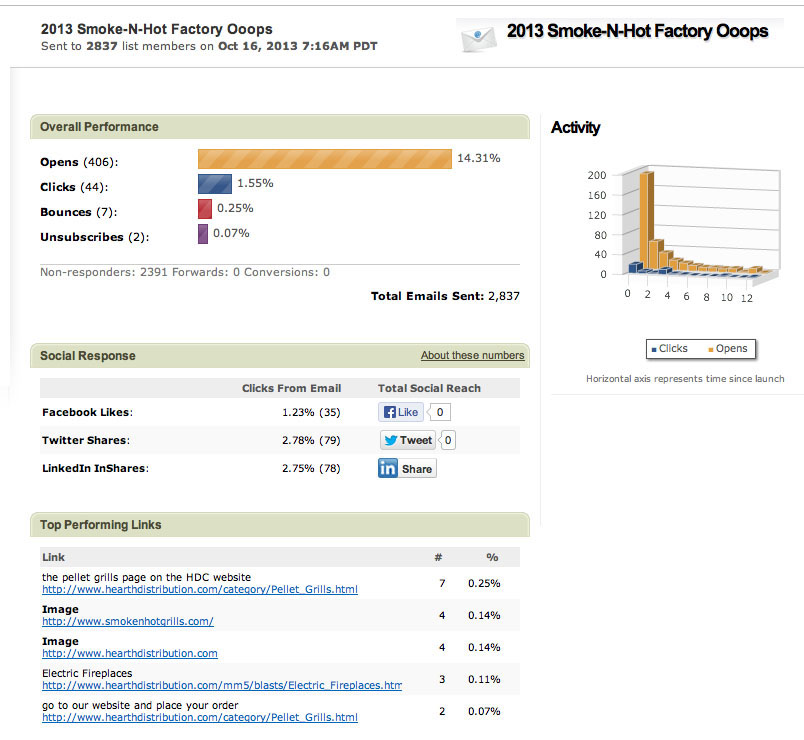
Task: Open the About these numbers link
Action: (472, 356)
